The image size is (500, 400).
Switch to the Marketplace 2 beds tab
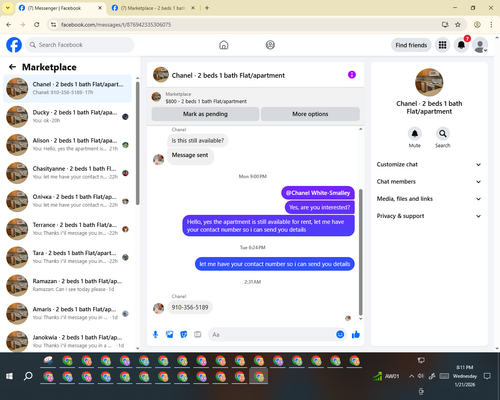pos(153,8)
